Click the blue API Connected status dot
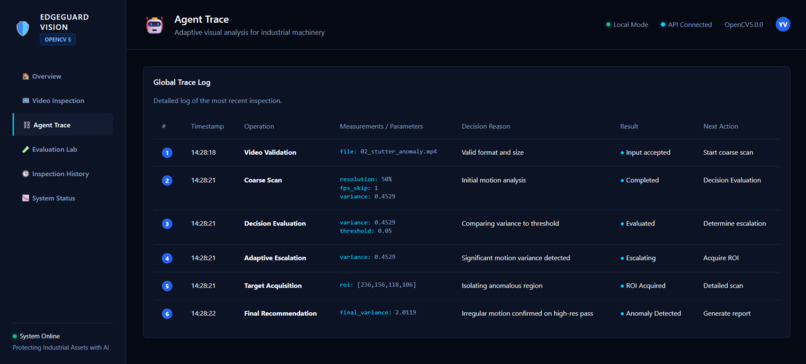The image size is (806, 364). [663, 25]
